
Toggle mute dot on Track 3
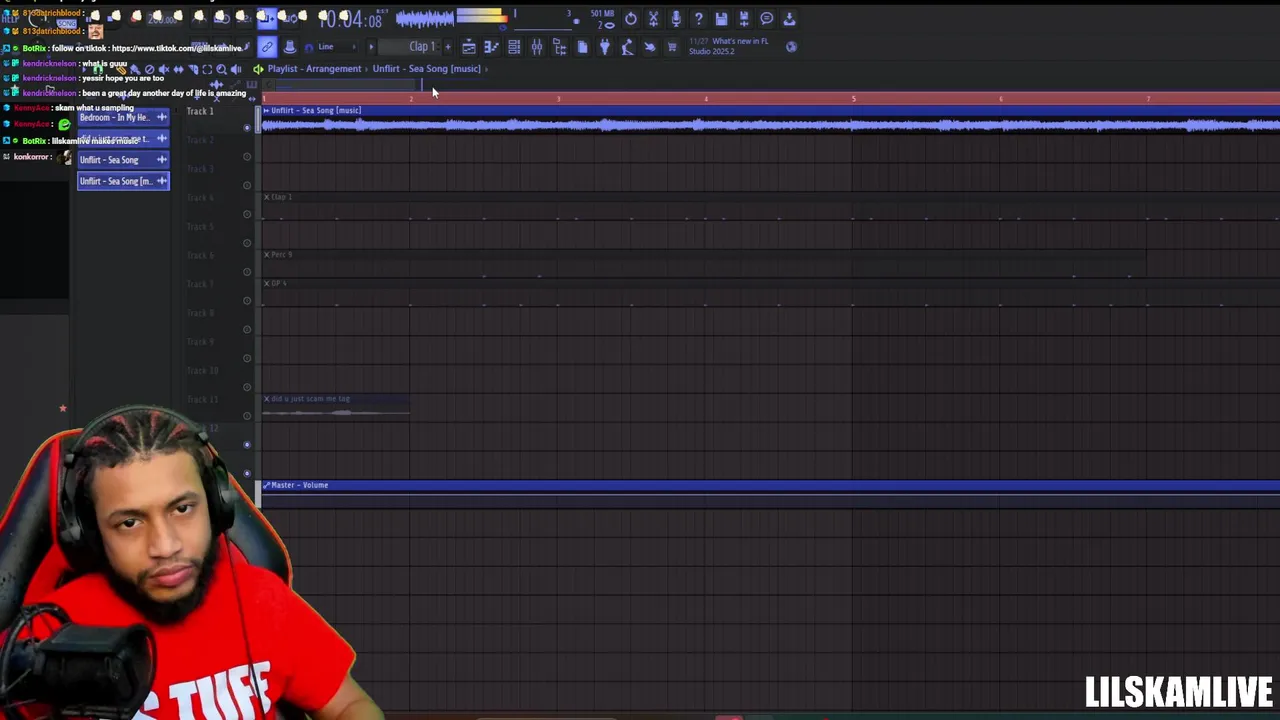click(247, 185)
